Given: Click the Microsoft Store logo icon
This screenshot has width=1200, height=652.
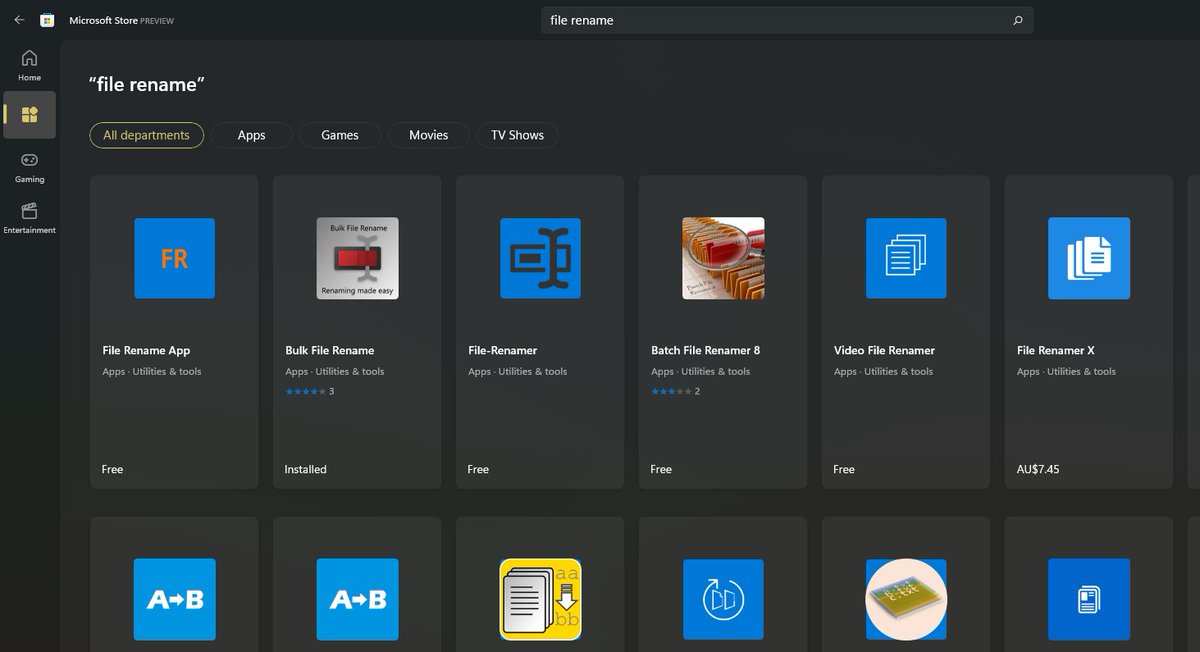Looking at the screenshot, I should (x=46, y=19).
